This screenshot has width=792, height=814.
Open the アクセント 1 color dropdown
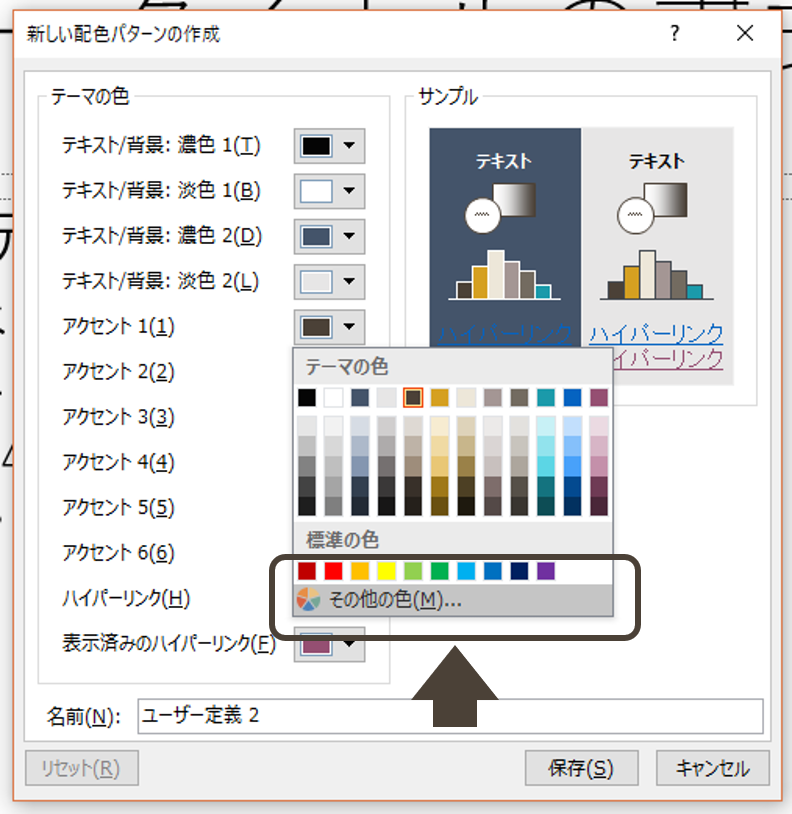coord(329,327)
